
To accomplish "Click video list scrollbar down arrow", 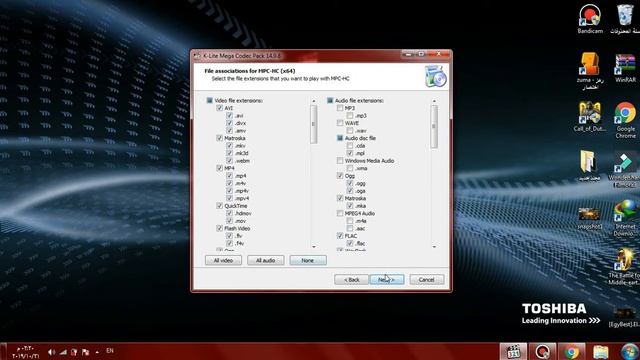I will (314, 247).
